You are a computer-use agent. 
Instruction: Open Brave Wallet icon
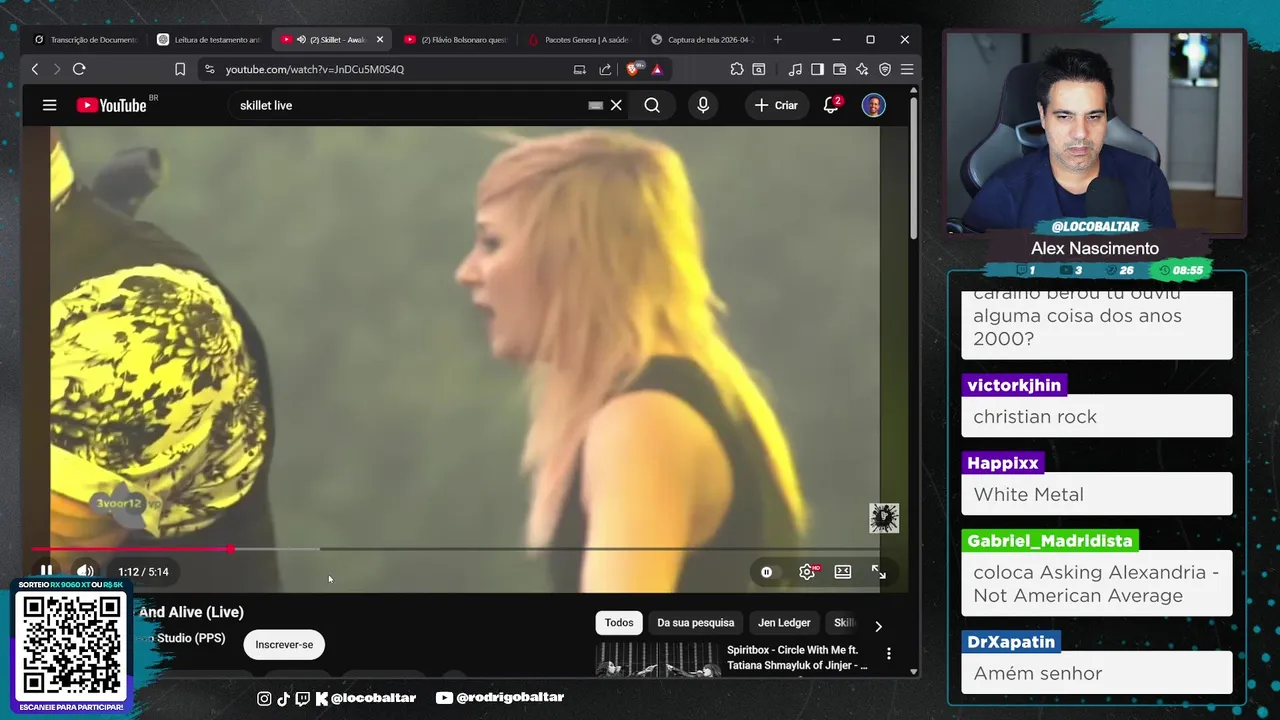click(x=839, y=69)
